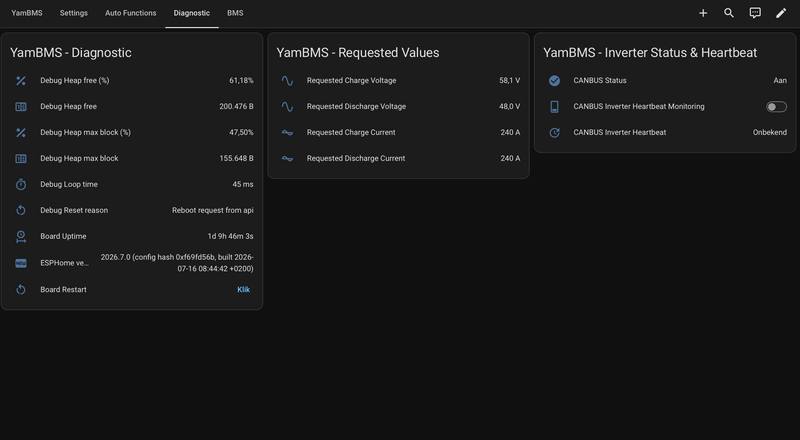Open the Auto Functions tab
Screen dimensions: 800x440
click(131, 13)
